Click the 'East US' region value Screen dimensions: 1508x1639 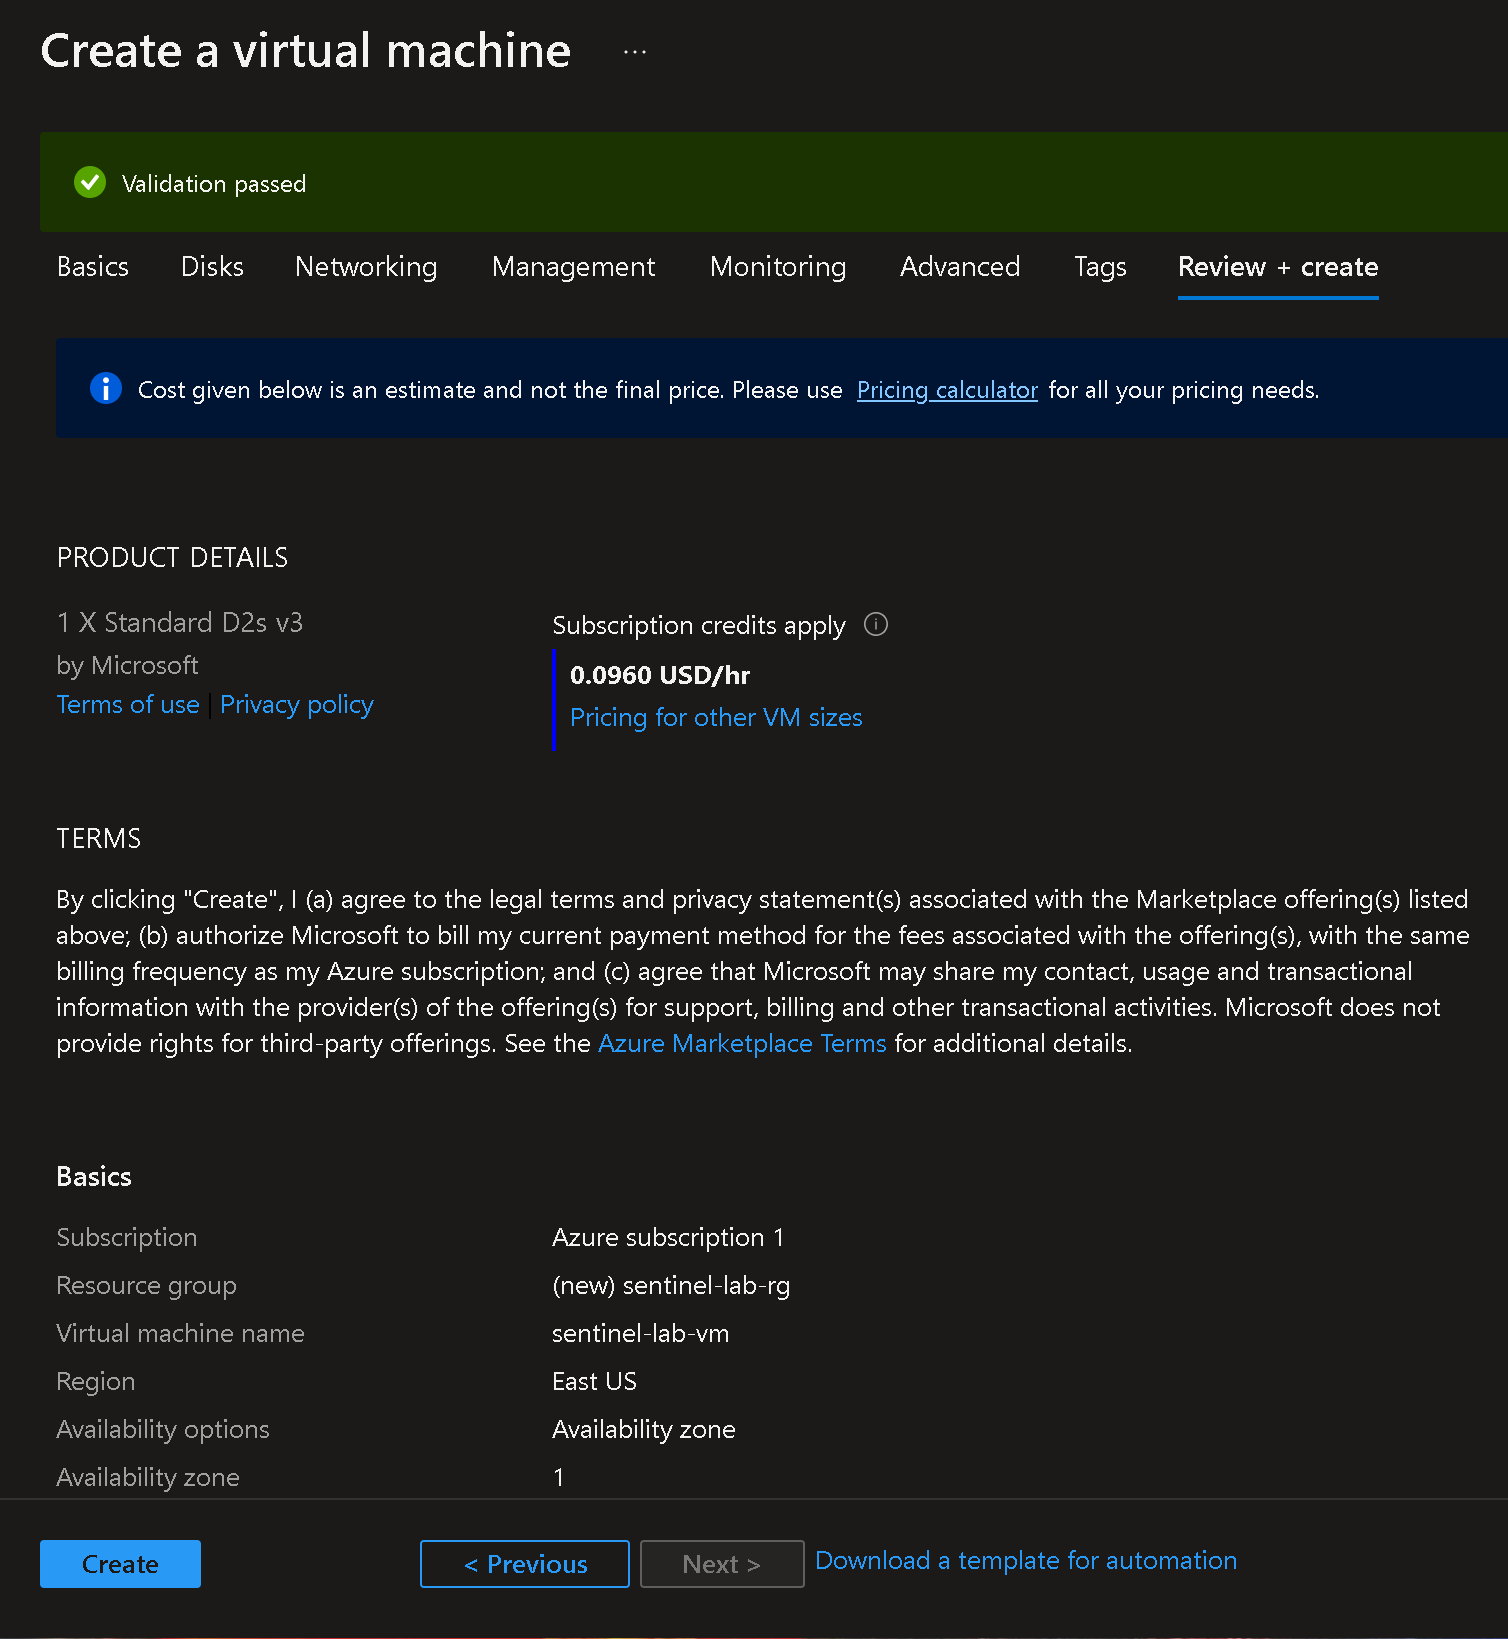pyautogui.click(x=594, y=1382)
